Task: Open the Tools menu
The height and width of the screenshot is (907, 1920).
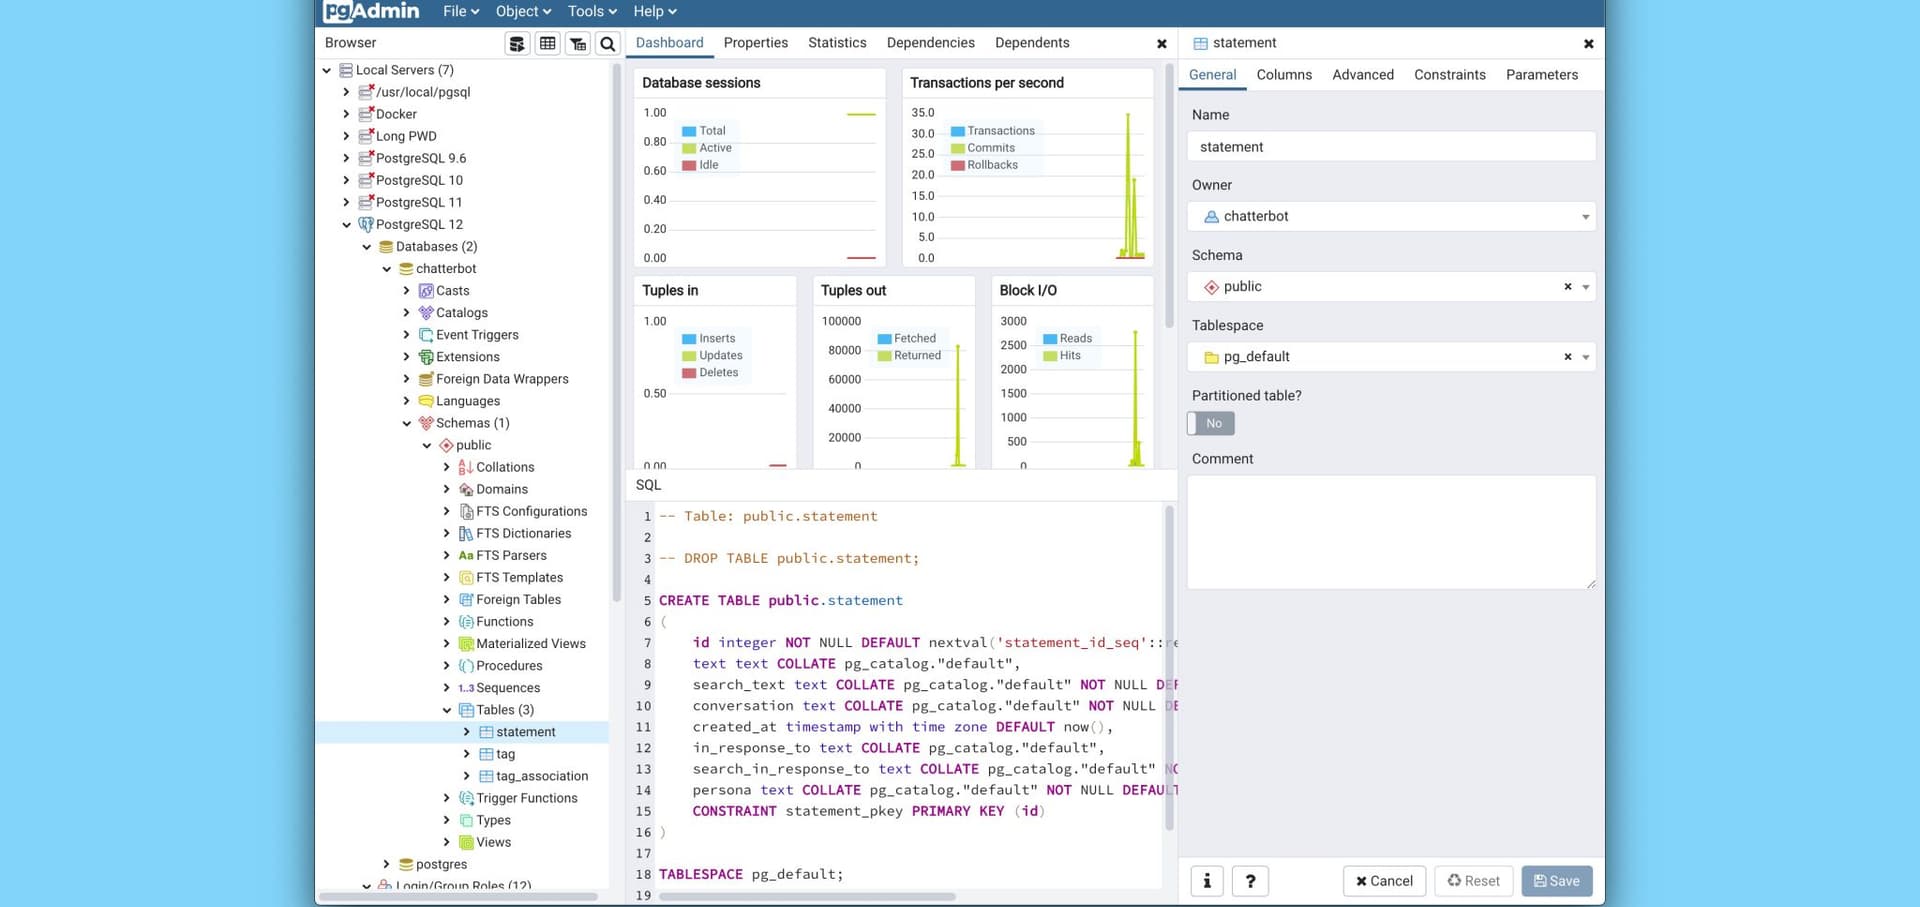Action: coord(592,11)
